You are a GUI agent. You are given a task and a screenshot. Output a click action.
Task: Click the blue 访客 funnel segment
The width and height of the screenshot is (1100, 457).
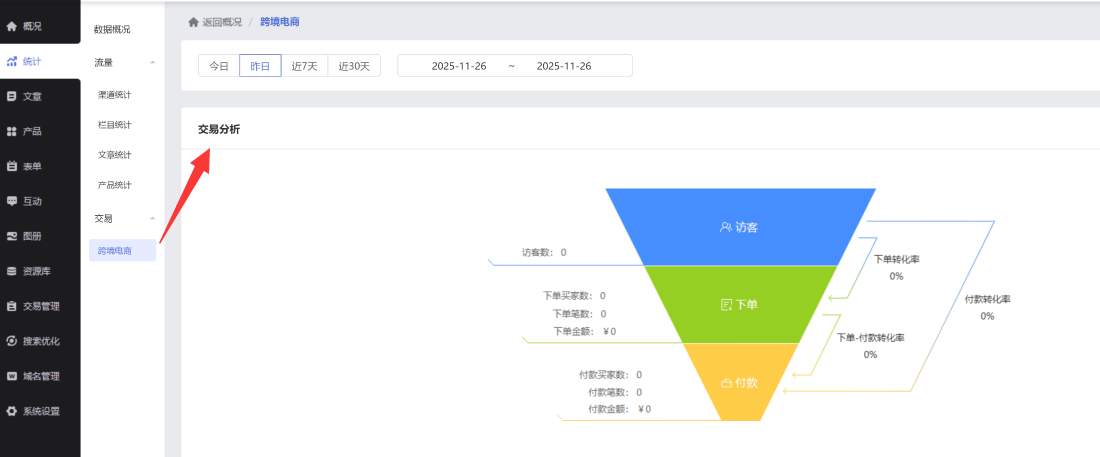point(740,227)
